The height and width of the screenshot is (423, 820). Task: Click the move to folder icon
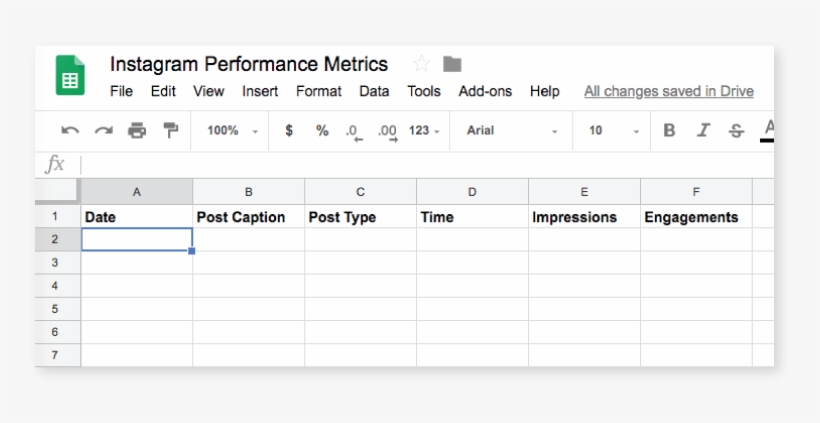pos(452,64)
